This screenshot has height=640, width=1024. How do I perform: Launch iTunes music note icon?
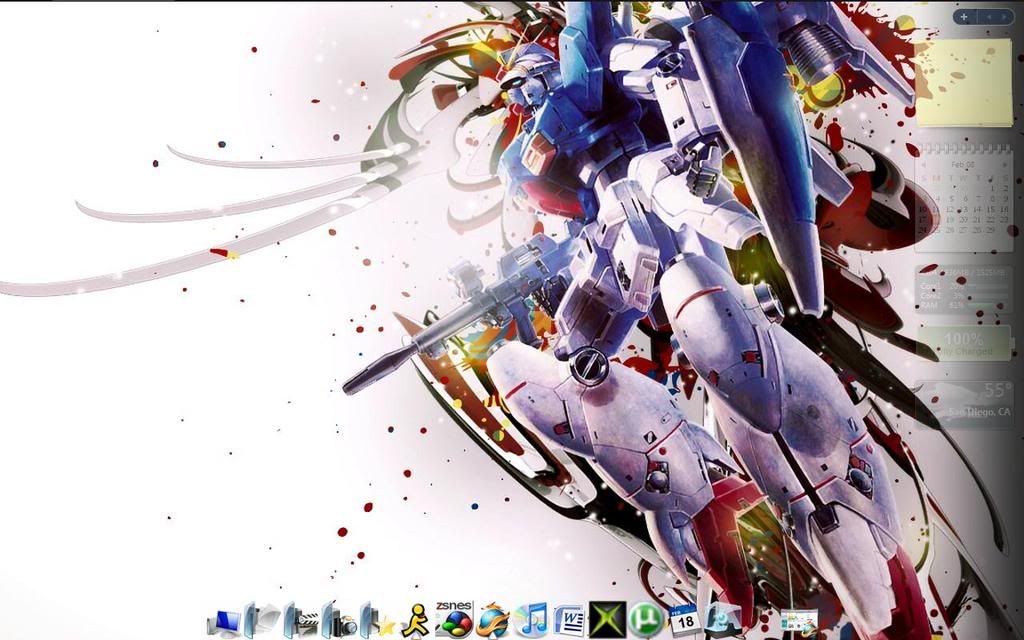(530, 620)
